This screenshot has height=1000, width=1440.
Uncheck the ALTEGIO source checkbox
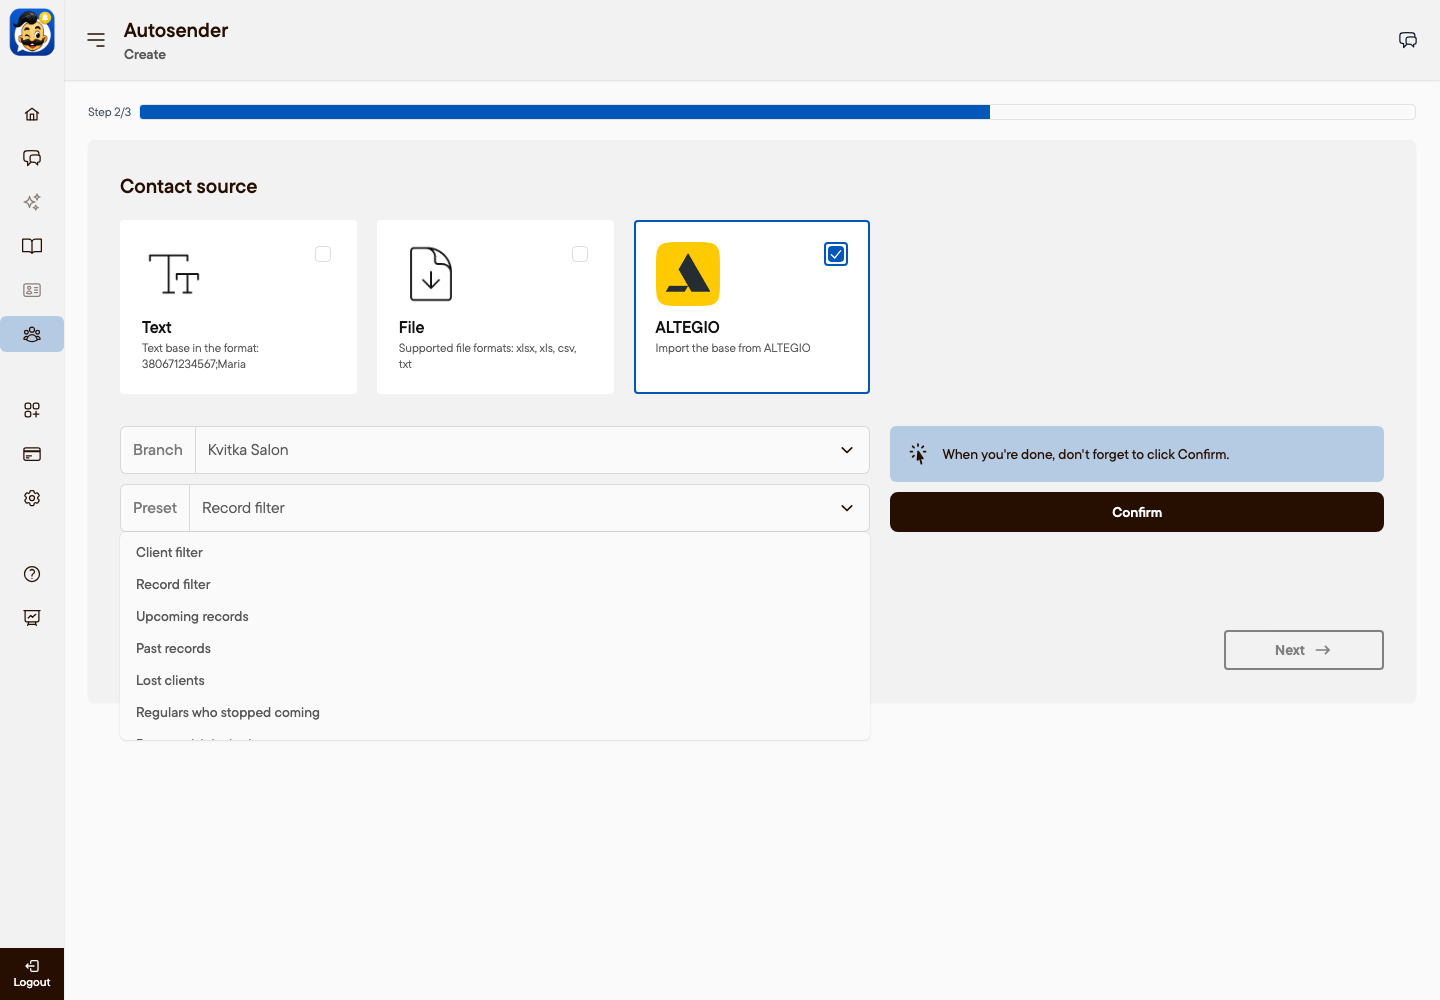coord(836,254)
